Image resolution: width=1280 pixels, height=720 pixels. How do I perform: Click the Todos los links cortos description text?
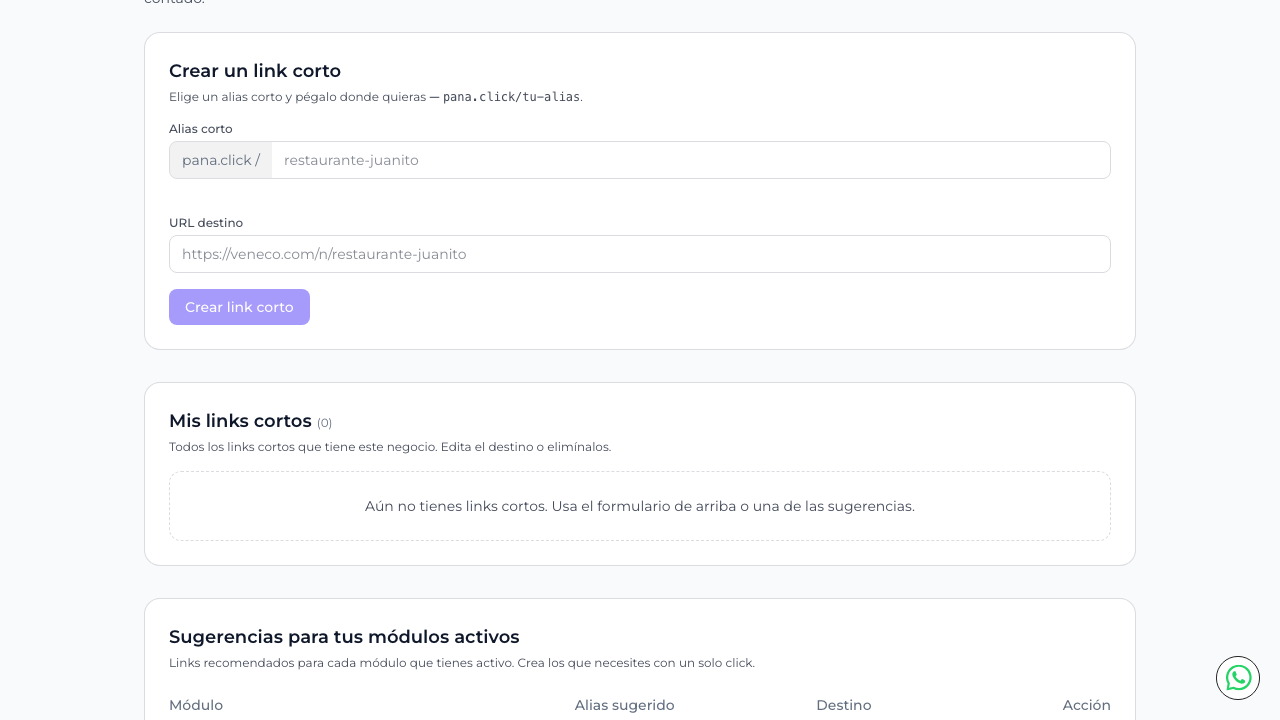pos(390,447)
